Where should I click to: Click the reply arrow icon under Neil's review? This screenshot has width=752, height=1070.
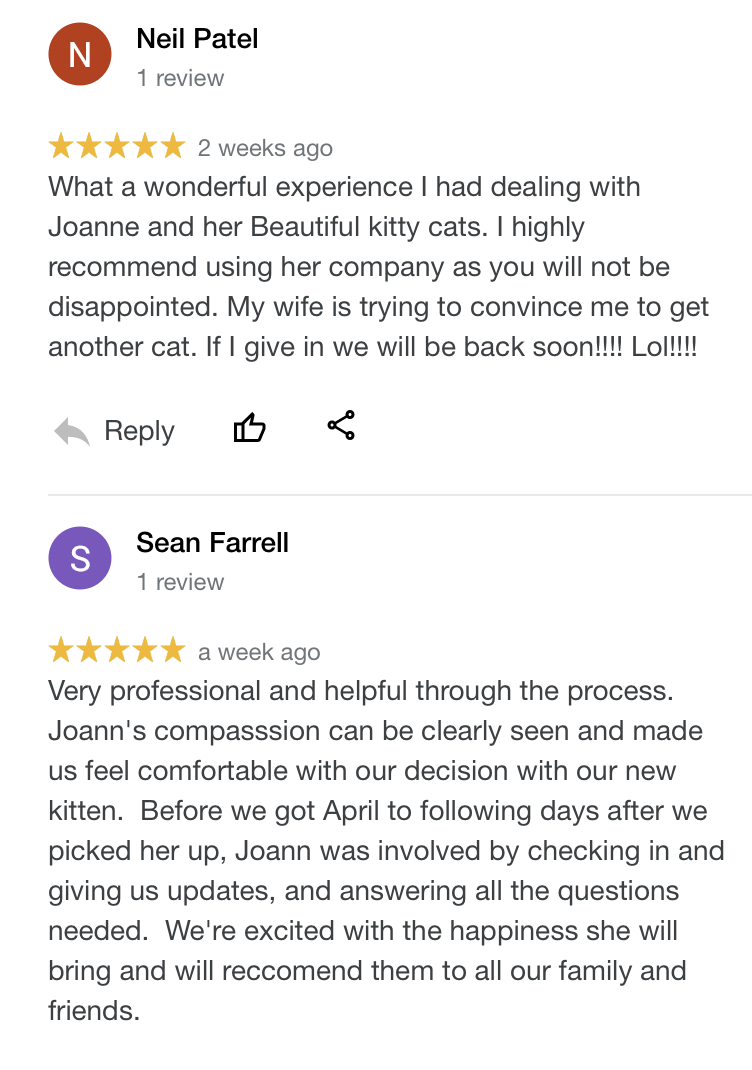point(72,432)
